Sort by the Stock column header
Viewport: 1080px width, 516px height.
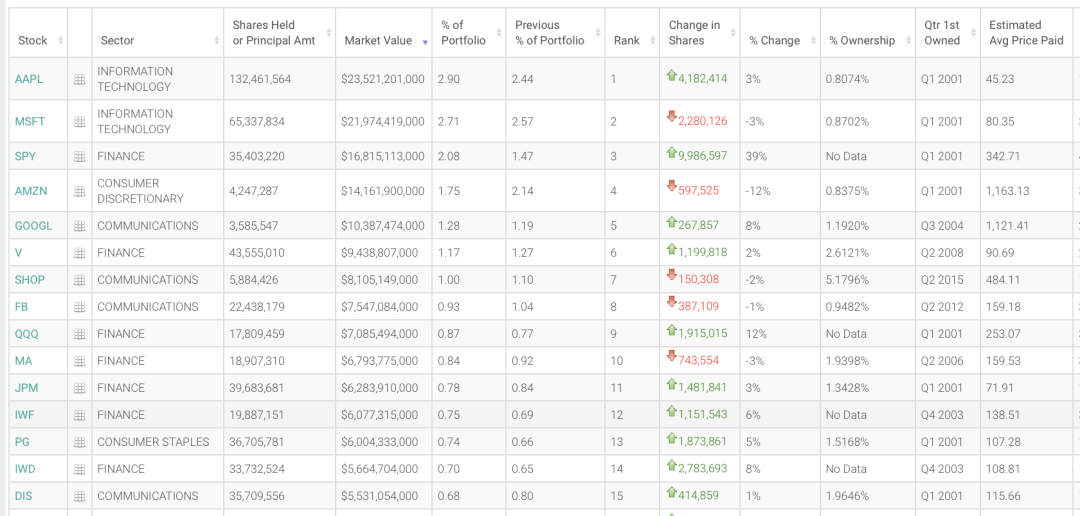(33, 41)
